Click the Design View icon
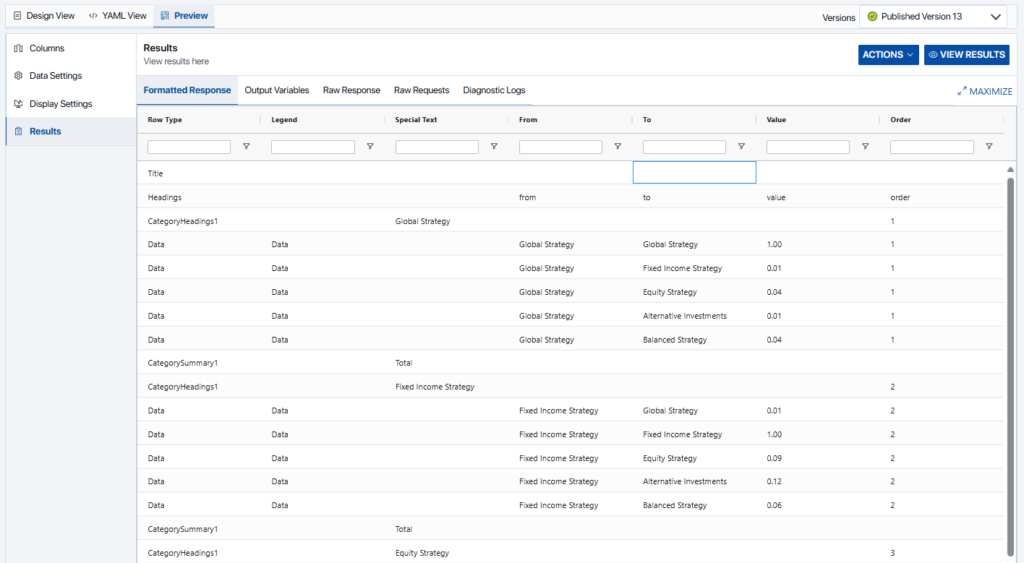 pyautogui.click(x=18, y=16)
